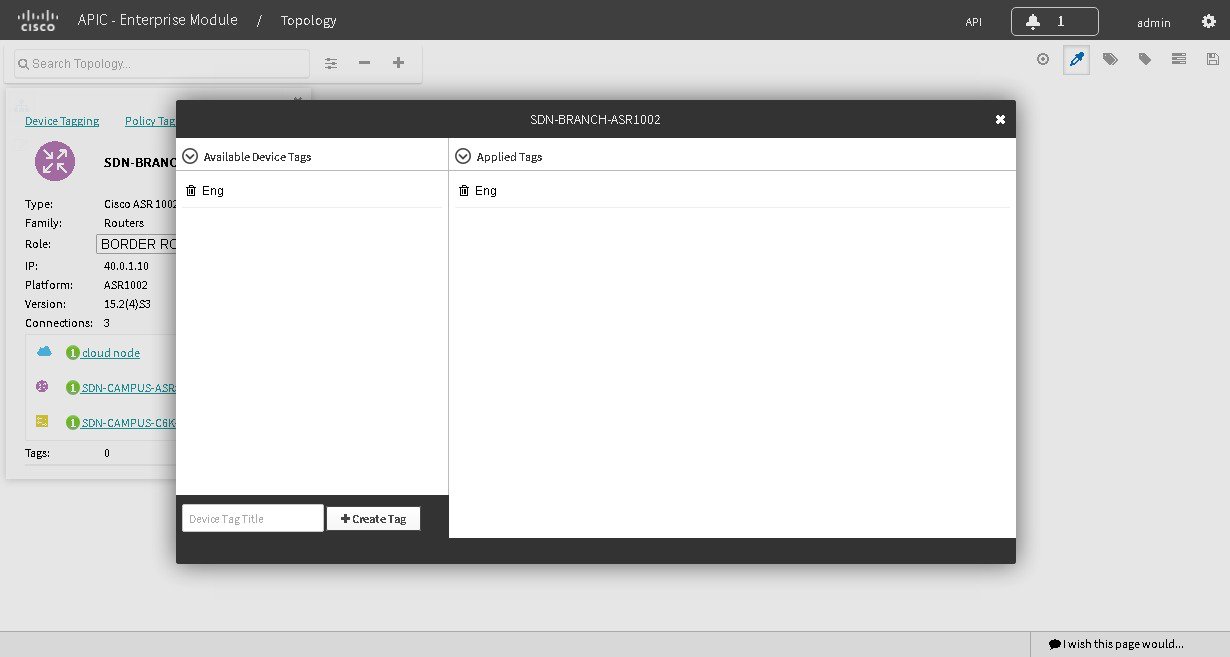This screenshot has height=657, width=1230.
Task: Open the cloud node connection link
Action: (111, 353)
